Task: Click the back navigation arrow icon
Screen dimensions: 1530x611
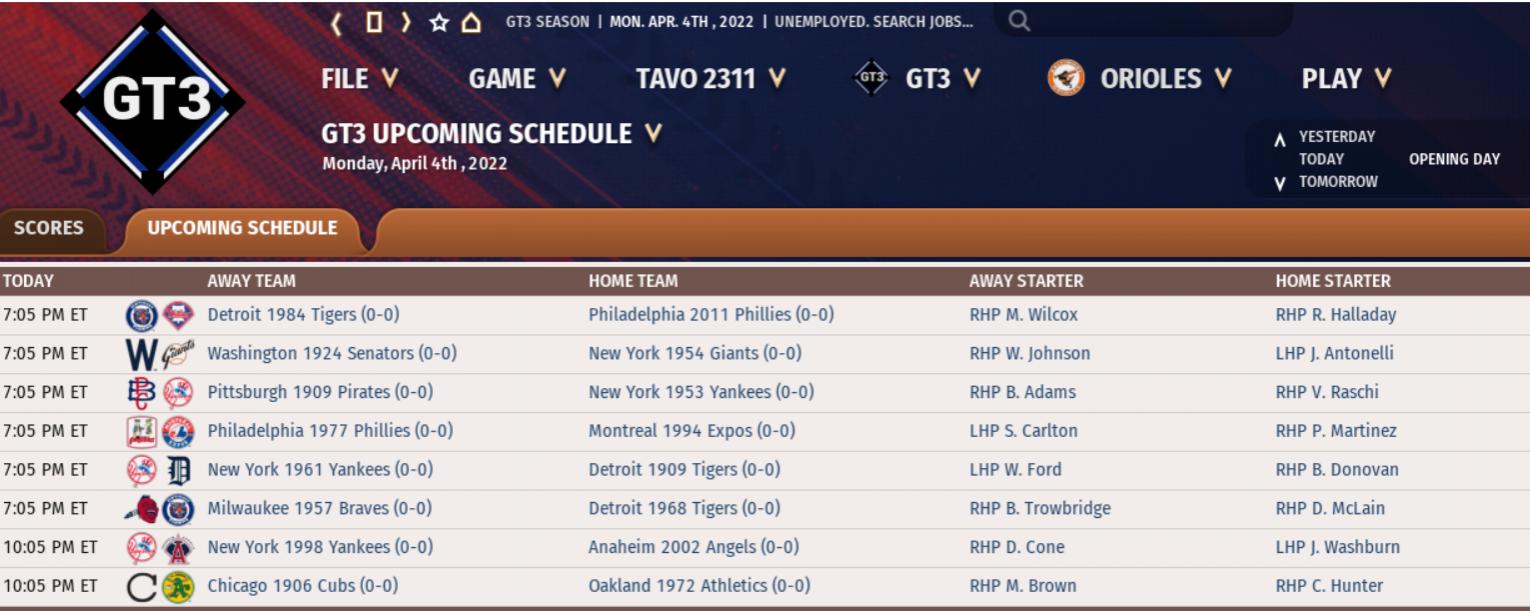Action: (337, 22)
